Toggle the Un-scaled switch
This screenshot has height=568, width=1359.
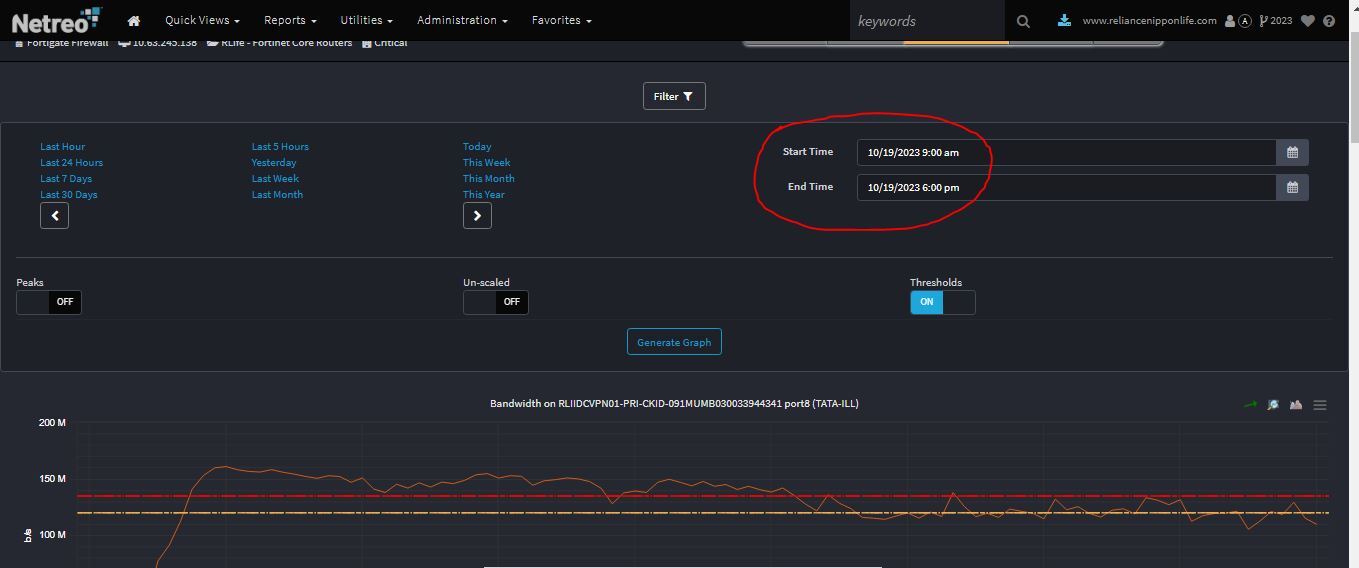[496, 302]
